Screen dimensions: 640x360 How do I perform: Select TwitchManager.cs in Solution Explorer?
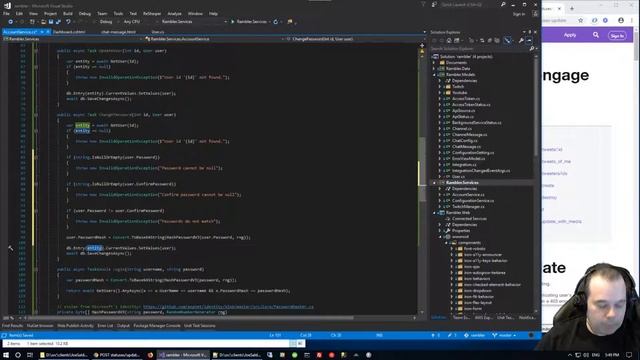(468, 207)
